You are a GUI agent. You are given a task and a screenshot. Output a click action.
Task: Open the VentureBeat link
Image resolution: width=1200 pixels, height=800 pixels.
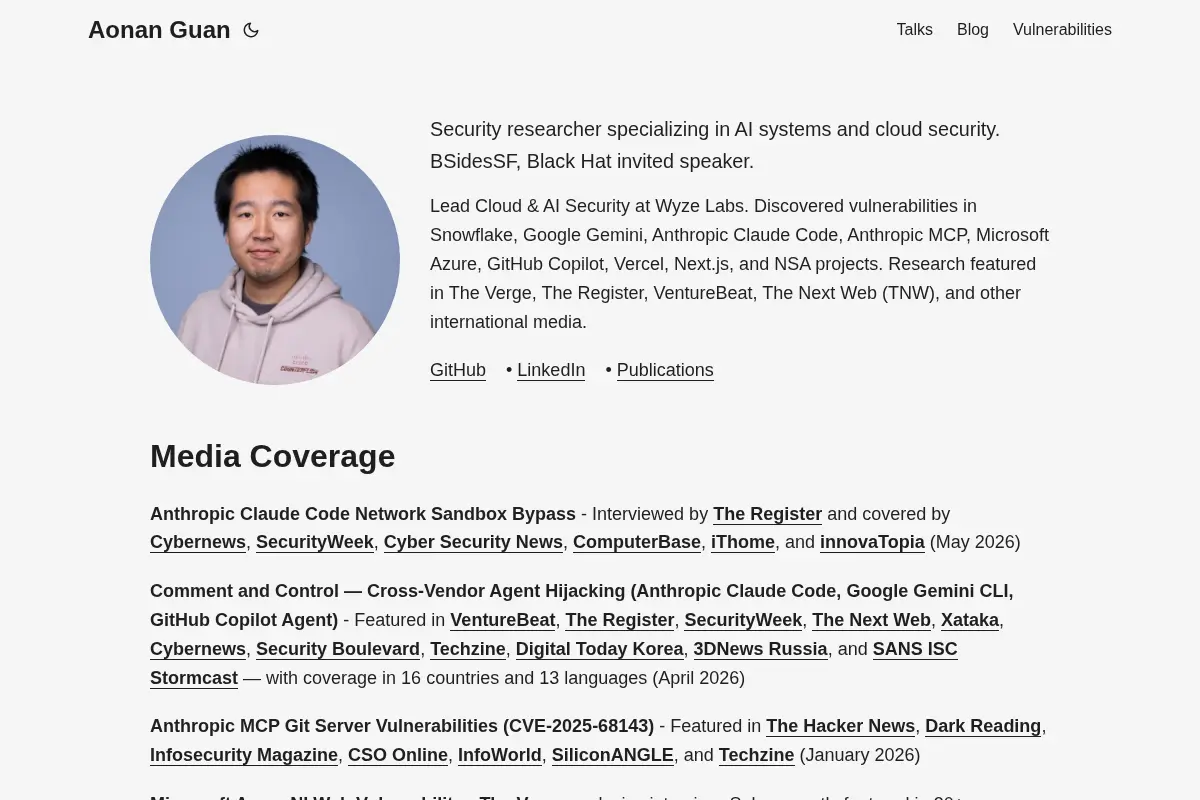click(x=503, y=620)
